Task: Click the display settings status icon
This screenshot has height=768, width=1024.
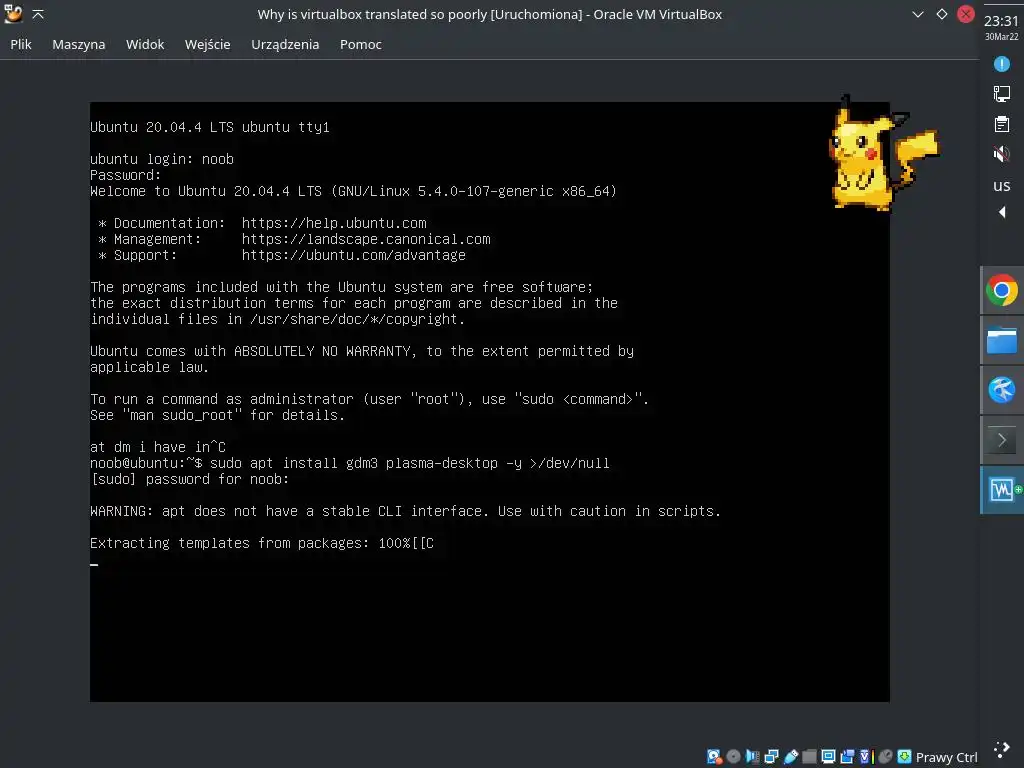Action: pyautogui.click(x=828, y=757)
